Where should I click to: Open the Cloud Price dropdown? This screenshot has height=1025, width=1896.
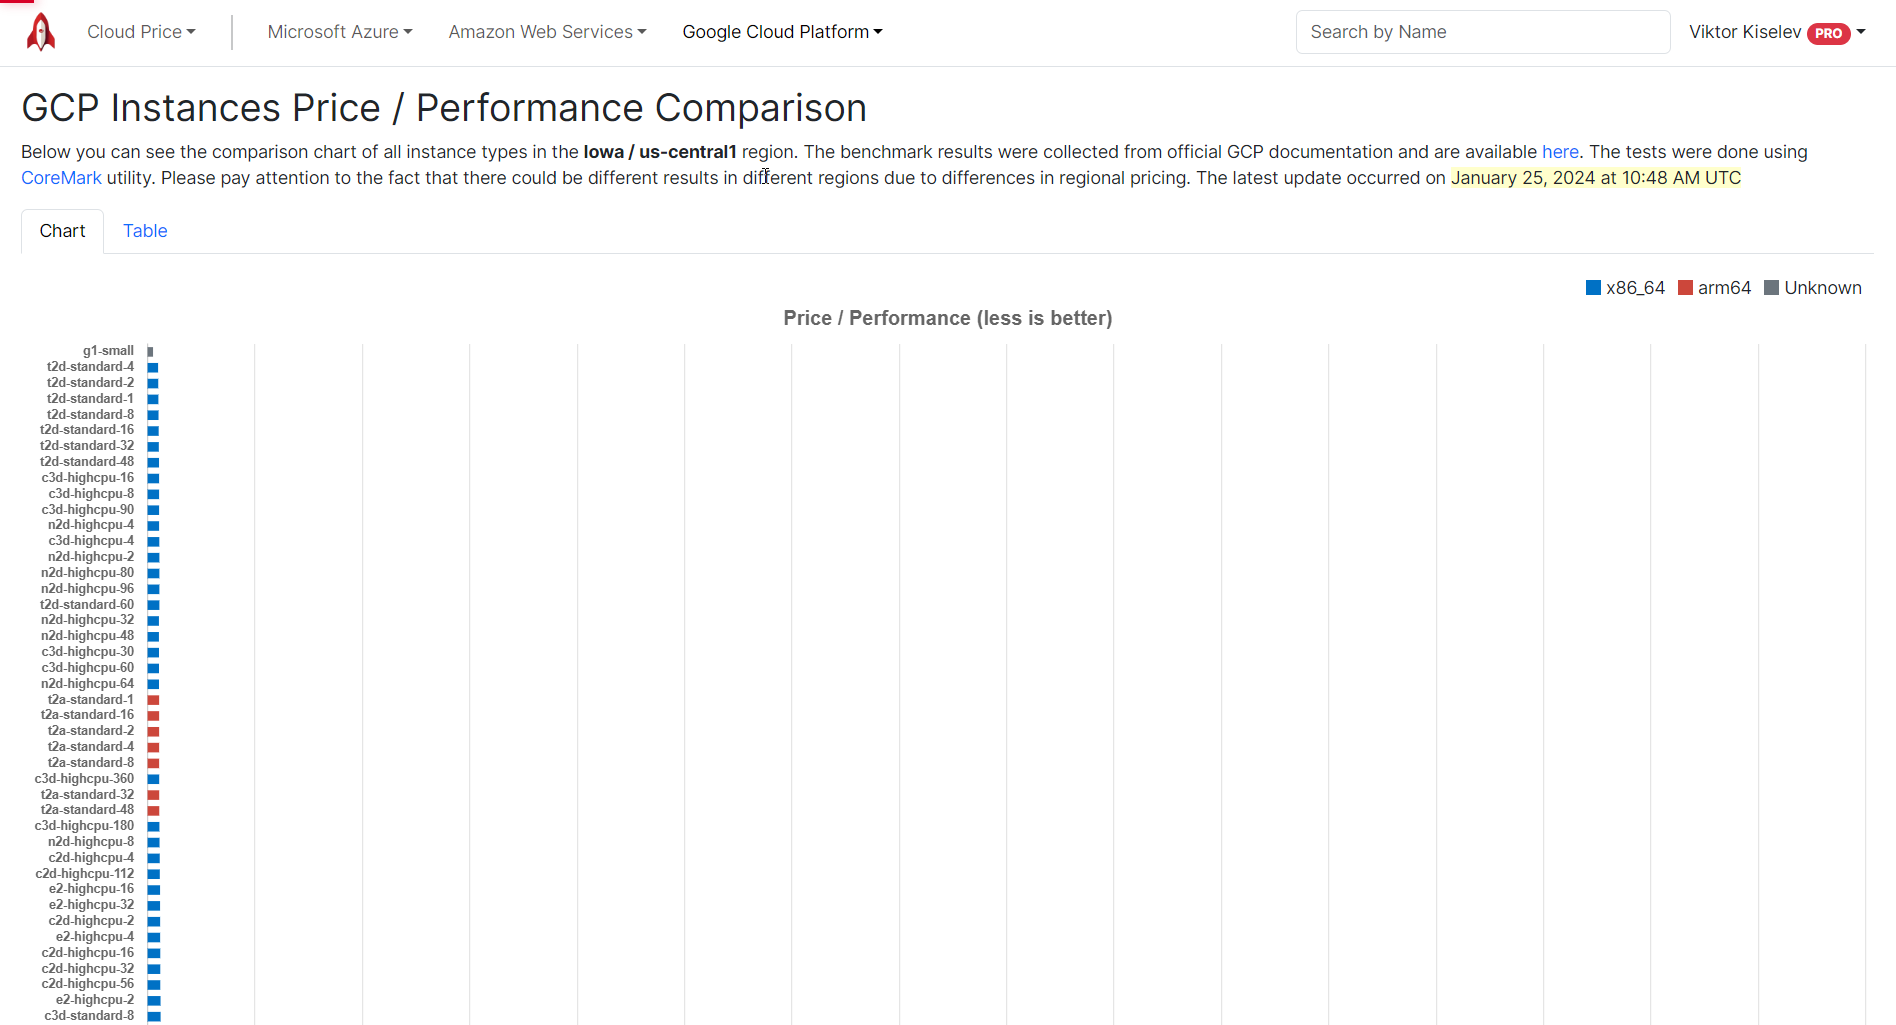tap(141, 32)
